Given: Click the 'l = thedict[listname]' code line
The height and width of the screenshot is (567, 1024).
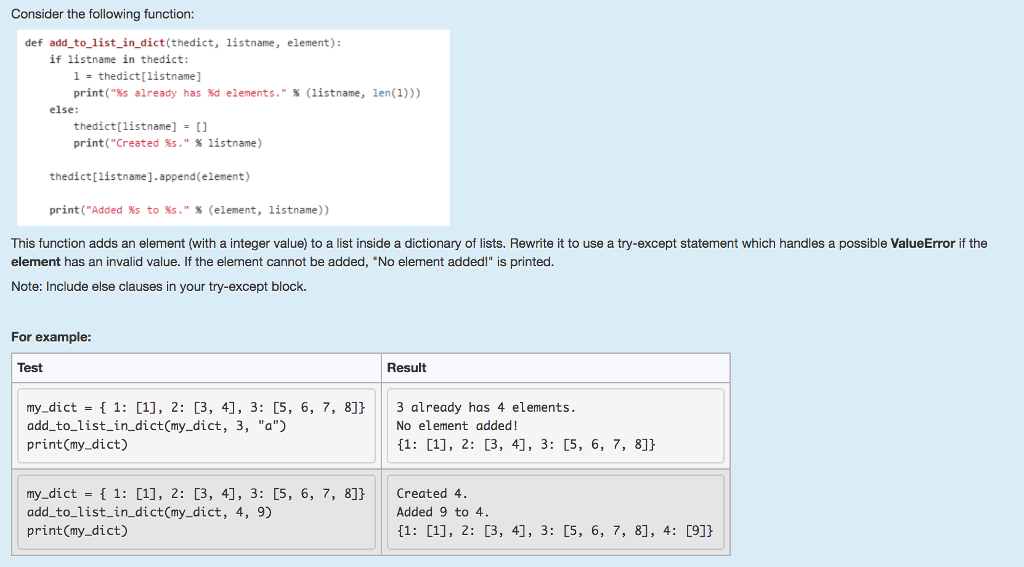Looking at the screenshot, I should pos(137,76).
